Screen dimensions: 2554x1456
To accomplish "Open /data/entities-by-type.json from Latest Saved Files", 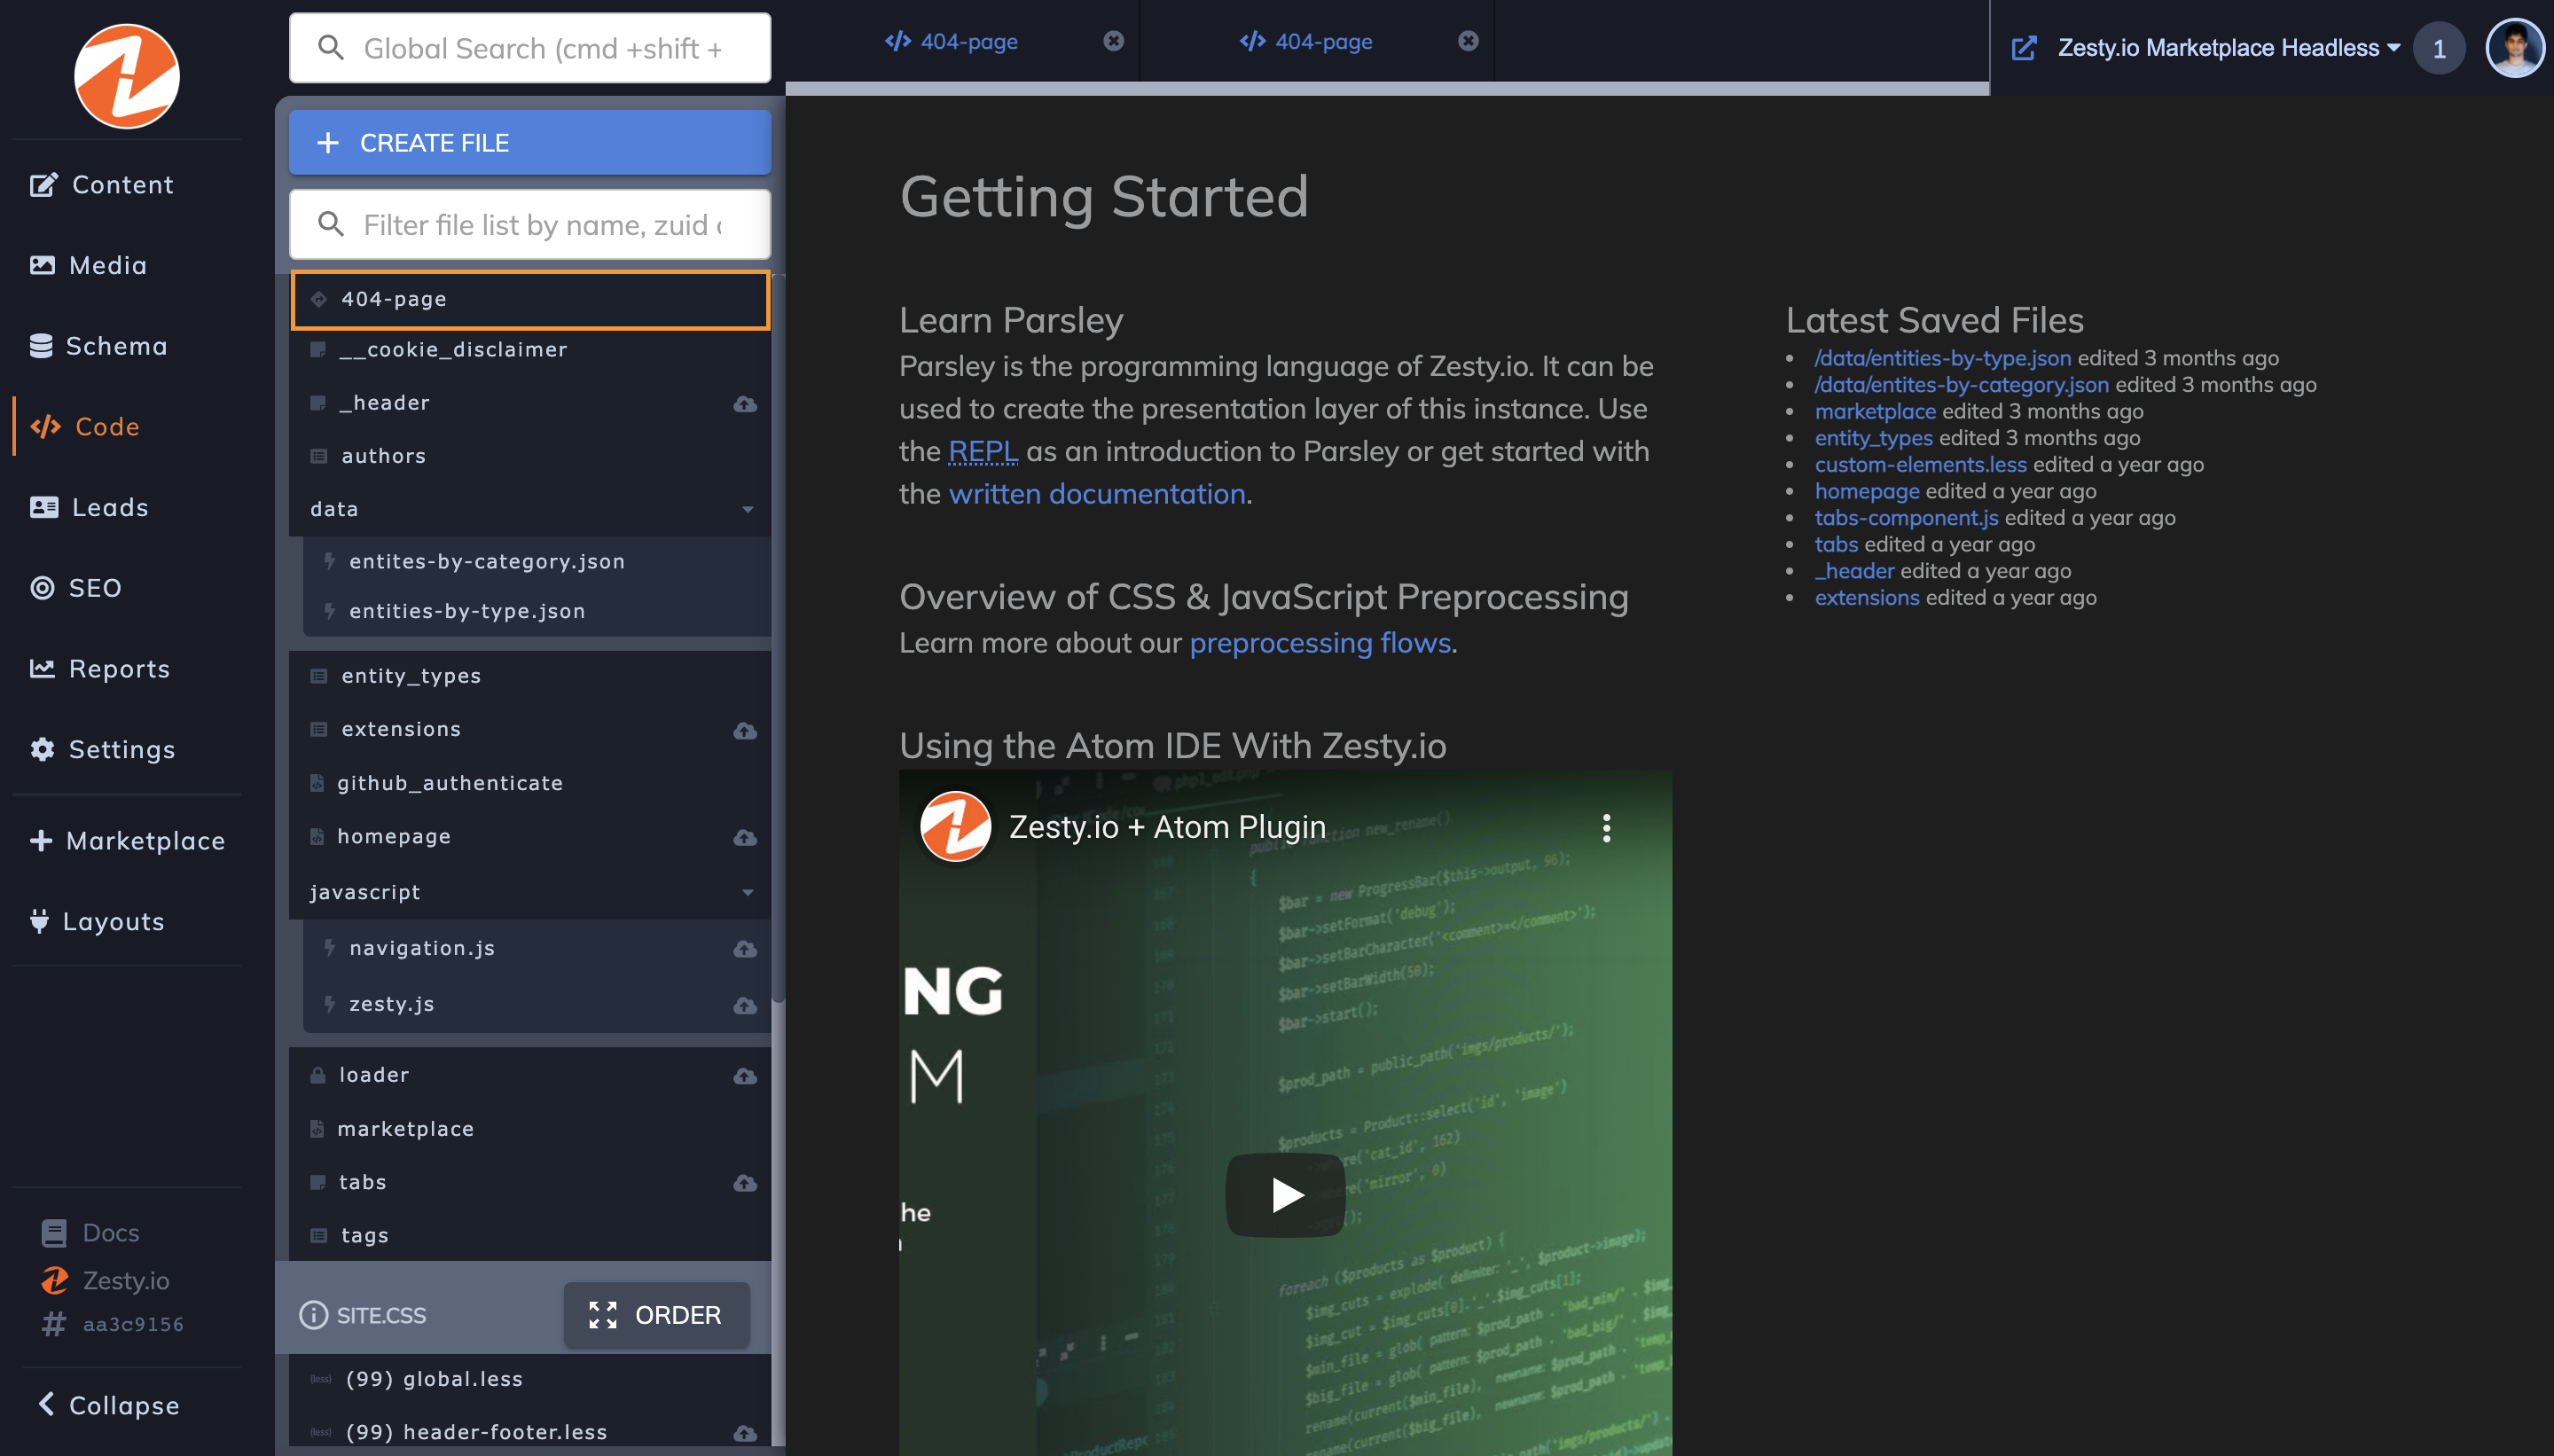I will tap(1943, 358).
